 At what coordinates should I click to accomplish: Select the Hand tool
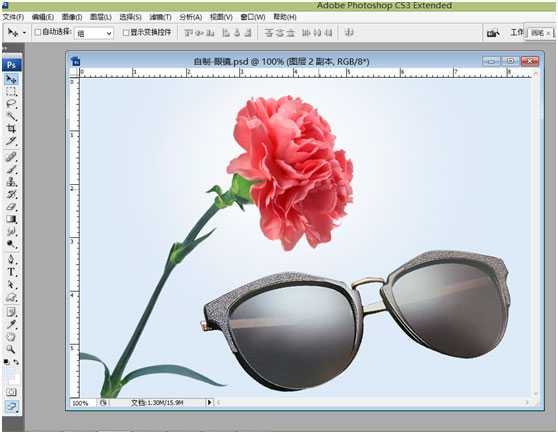coord(12,337)
